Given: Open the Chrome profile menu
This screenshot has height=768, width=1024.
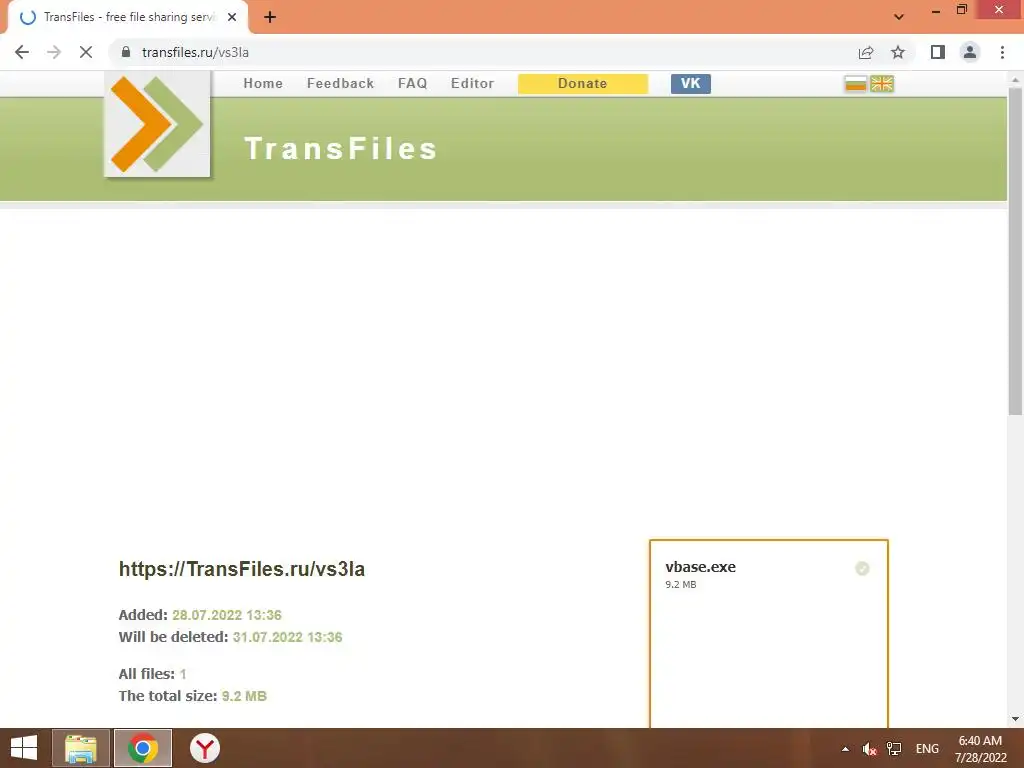Looking at the screenshot, I should coord(970,52).
